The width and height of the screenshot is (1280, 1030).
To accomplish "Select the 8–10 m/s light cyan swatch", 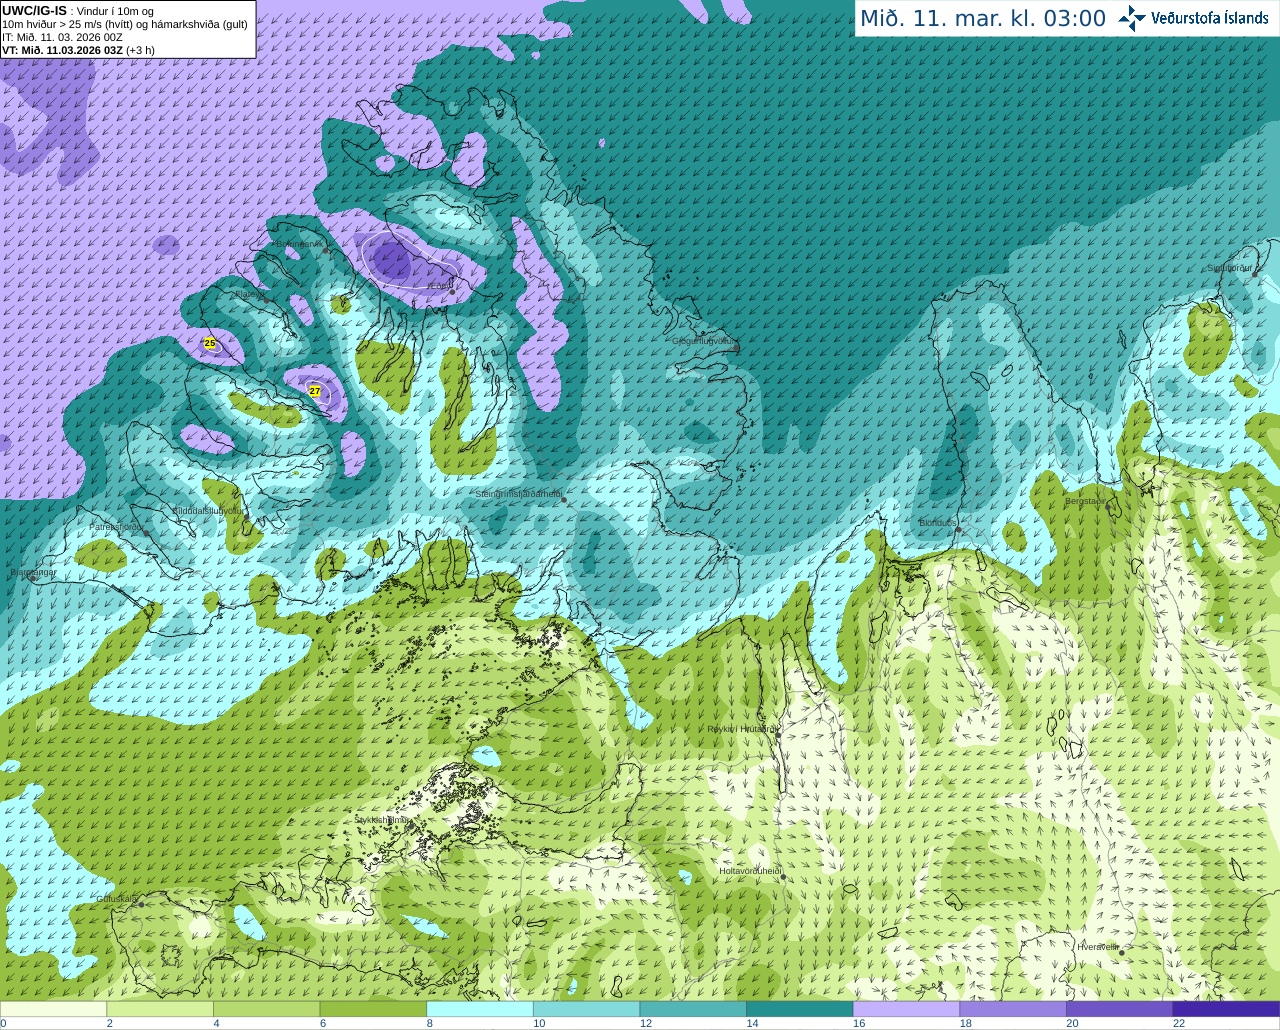I will 480,1009.
